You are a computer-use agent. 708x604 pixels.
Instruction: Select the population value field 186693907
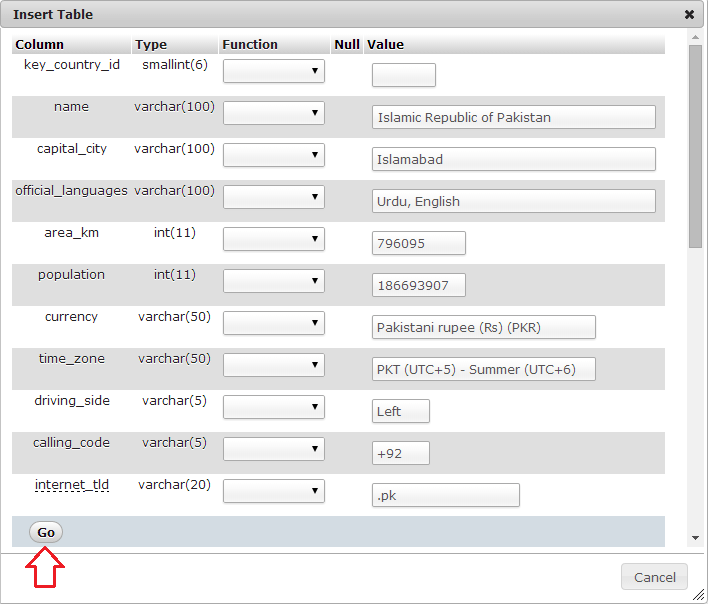[418, 285]
